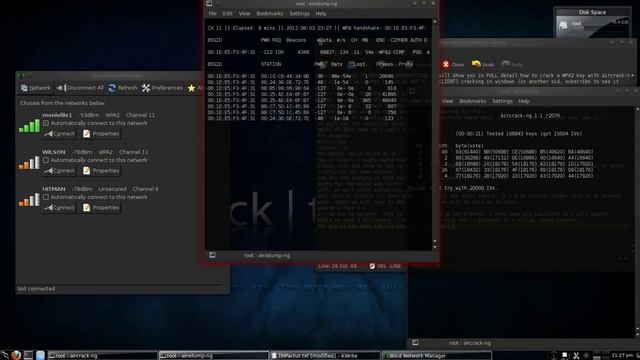Open File menu in airodump-ng terminal

(x=213, y=13)
